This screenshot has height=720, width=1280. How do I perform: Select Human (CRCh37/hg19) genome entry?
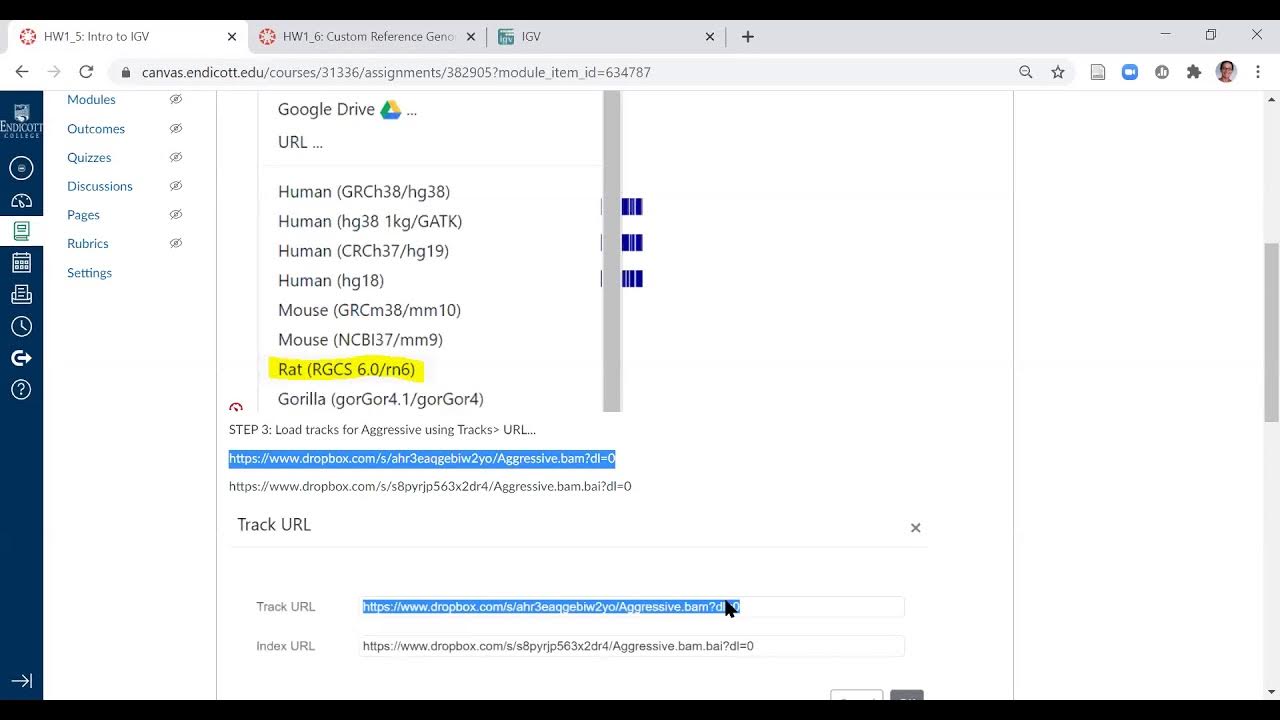tap(363, 250)
